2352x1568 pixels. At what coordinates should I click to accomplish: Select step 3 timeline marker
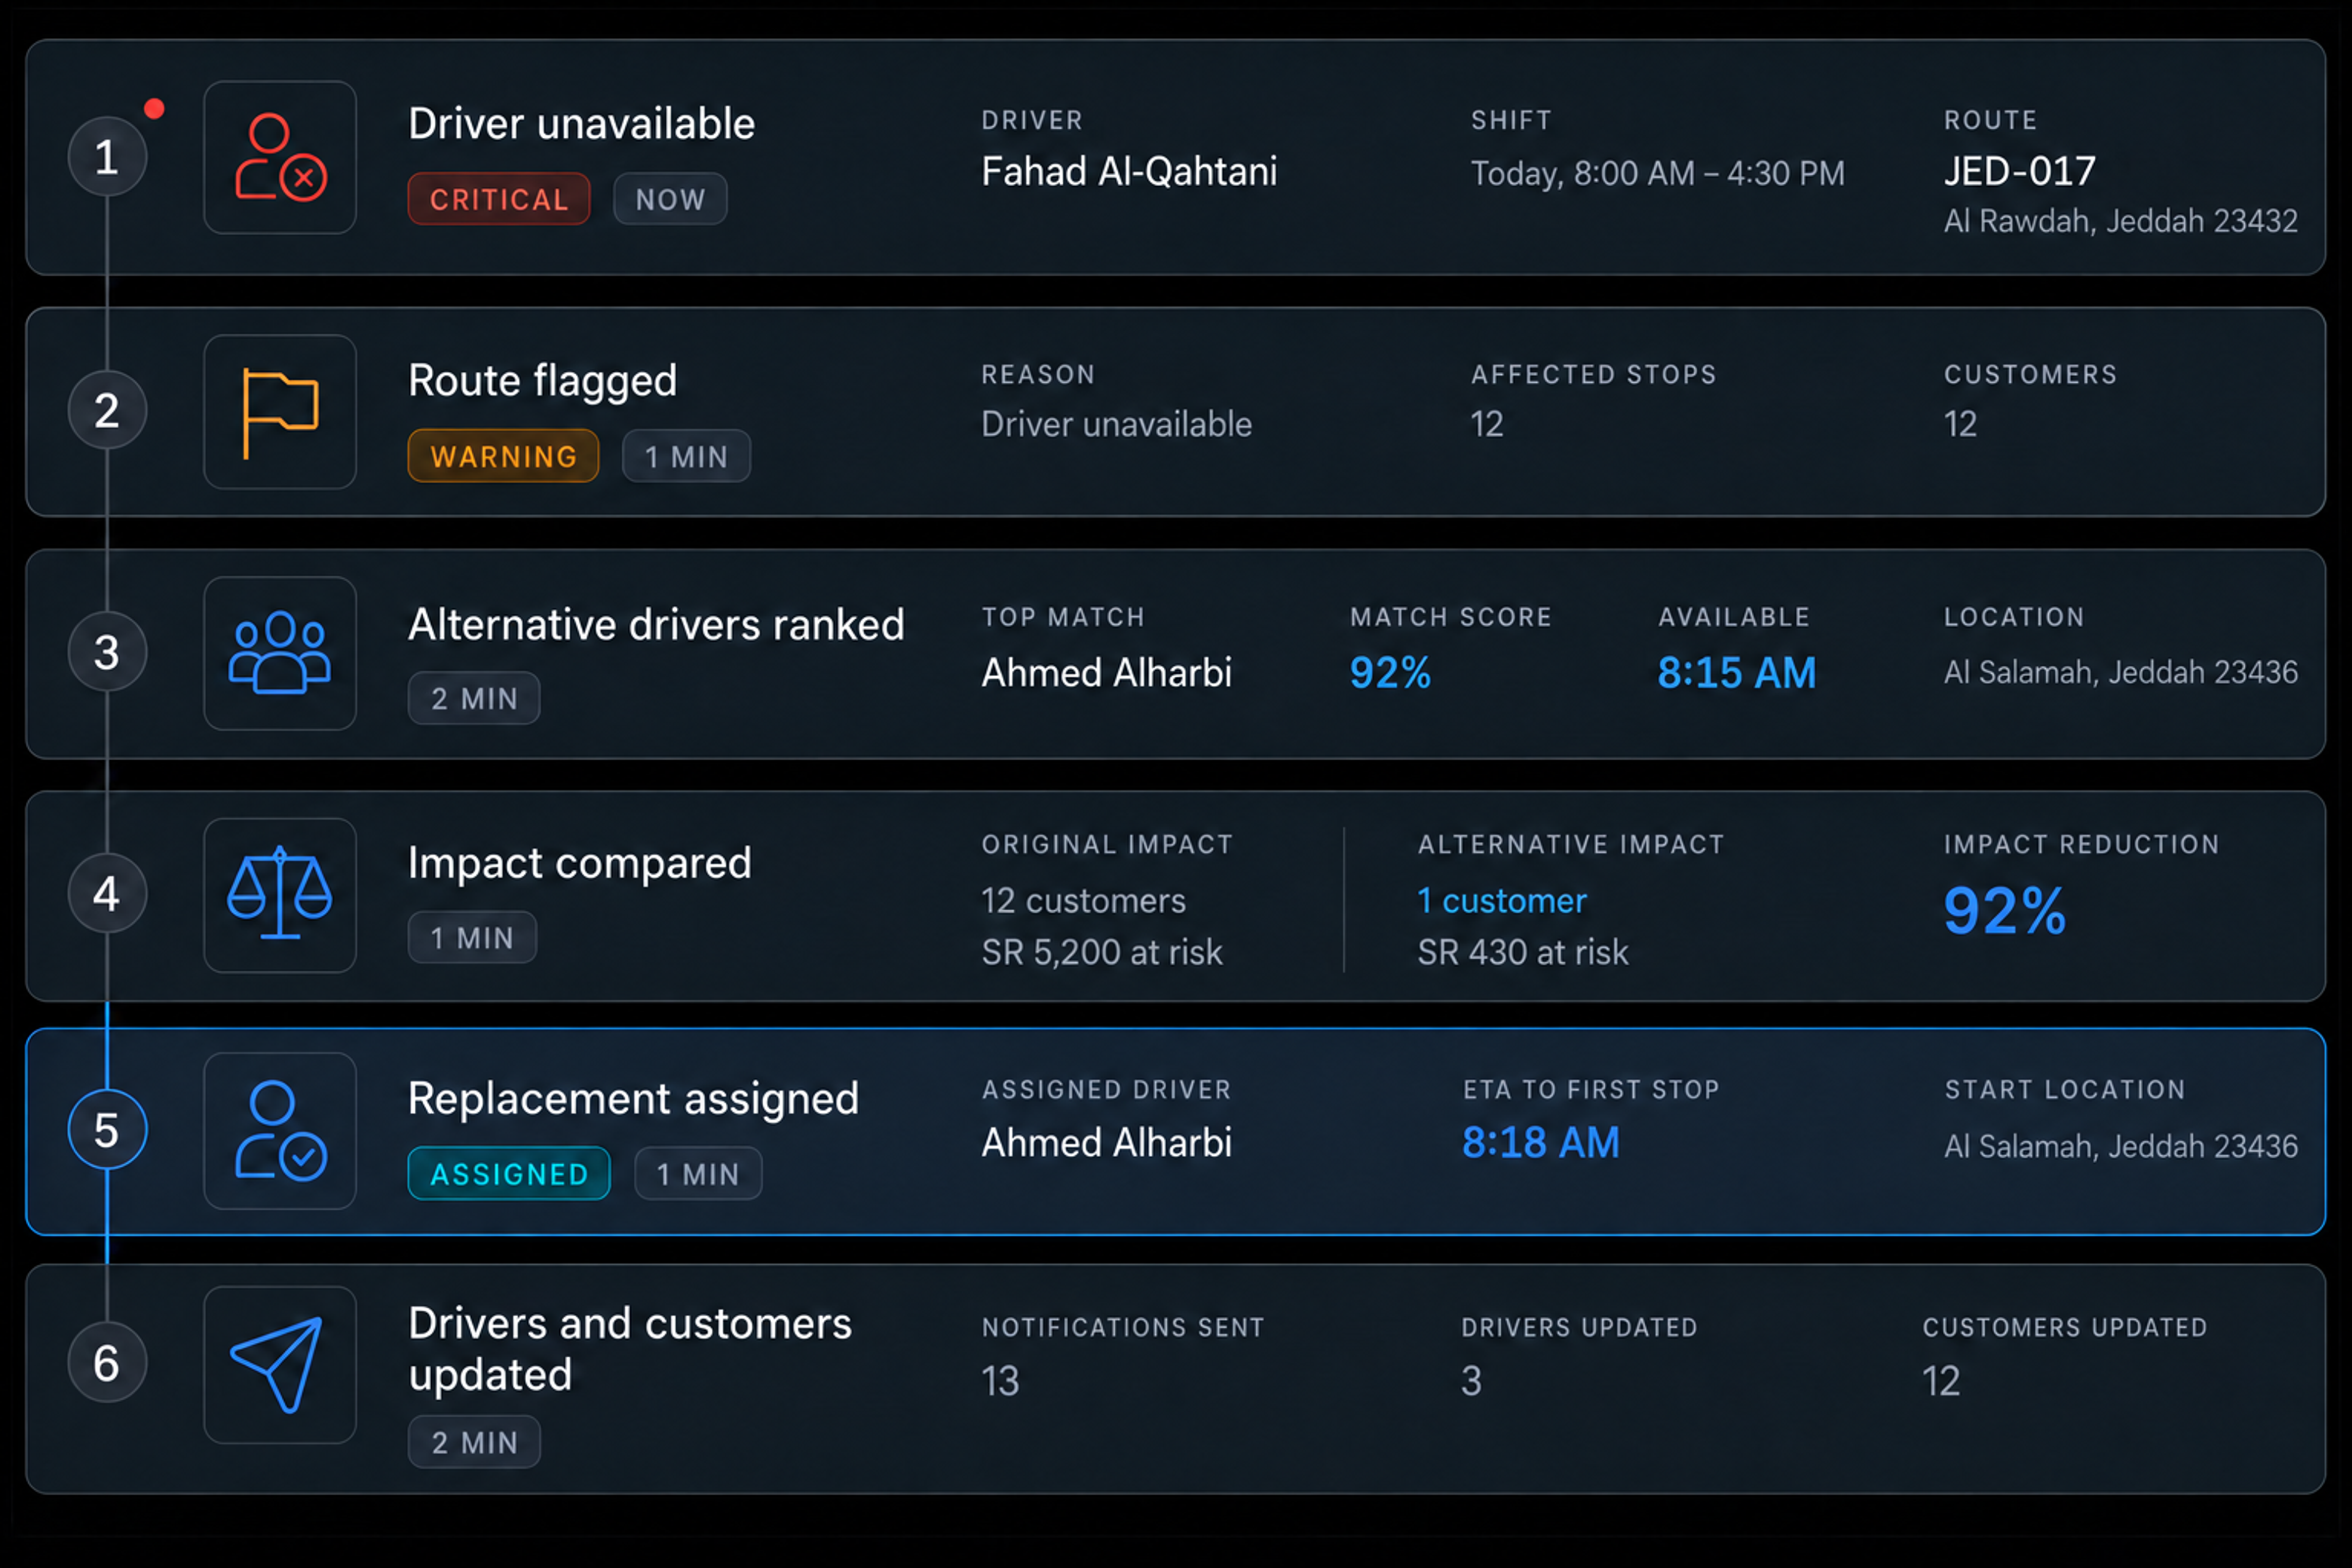click(107, 652)
